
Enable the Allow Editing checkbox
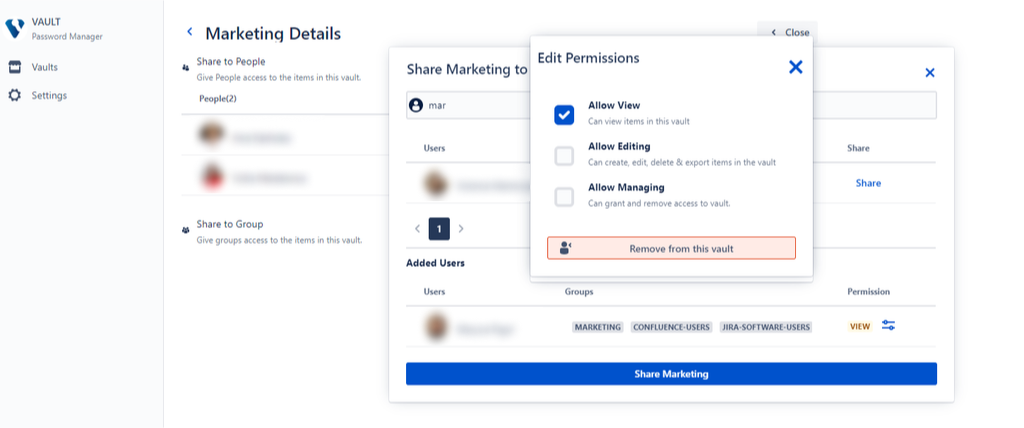click(564, 155)
